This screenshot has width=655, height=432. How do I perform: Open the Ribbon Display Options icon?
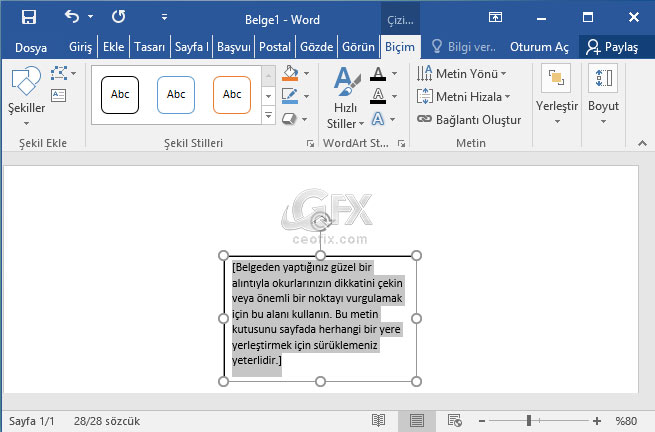[x=495, y=17]
